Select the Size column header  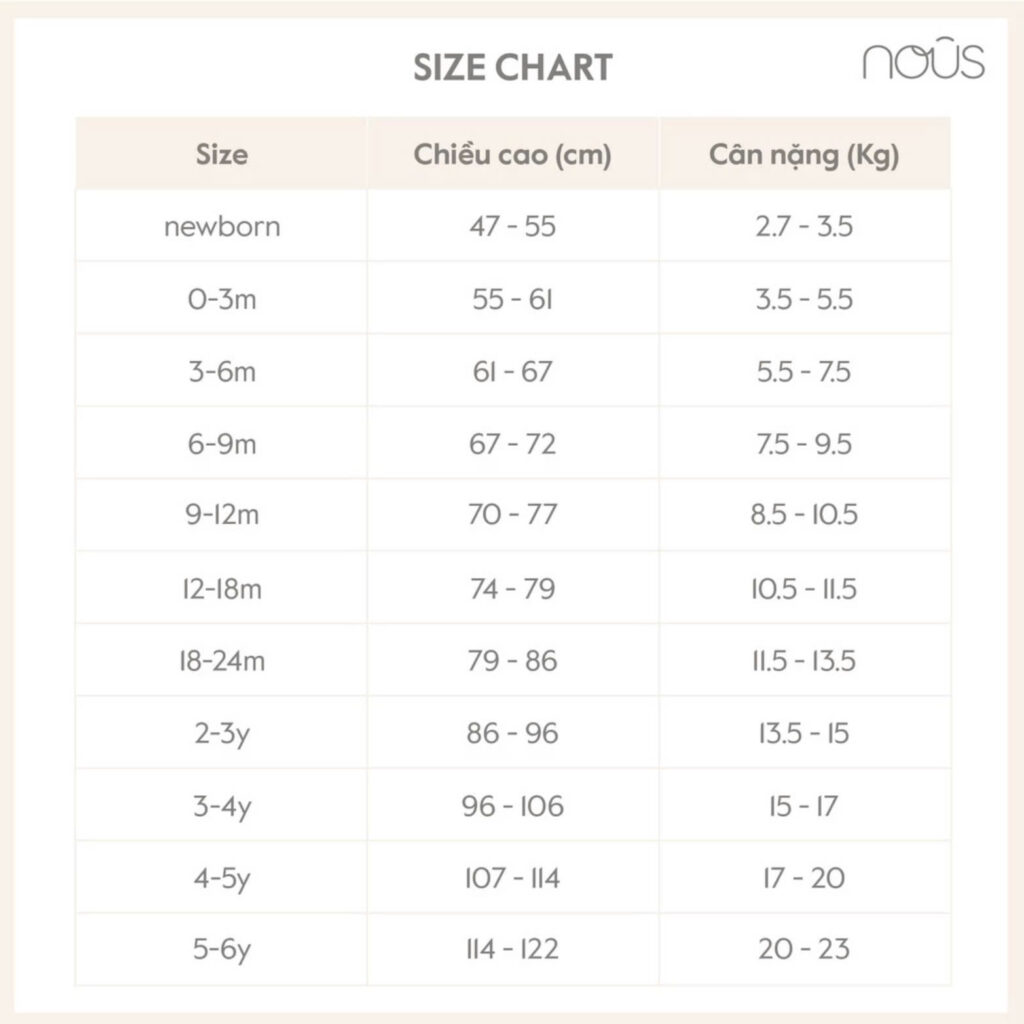222,155
